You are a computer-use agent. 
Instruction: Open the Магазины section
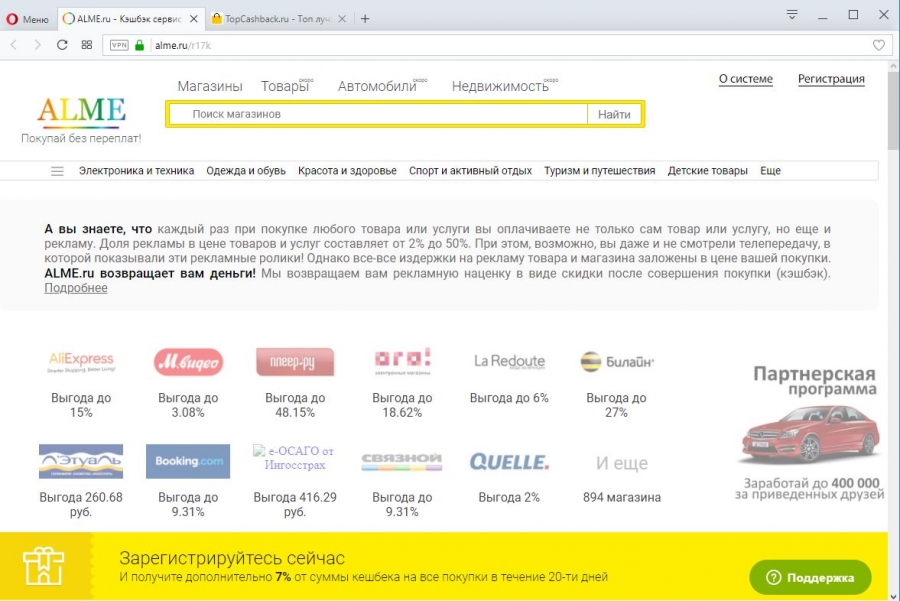tap(210, 86)
